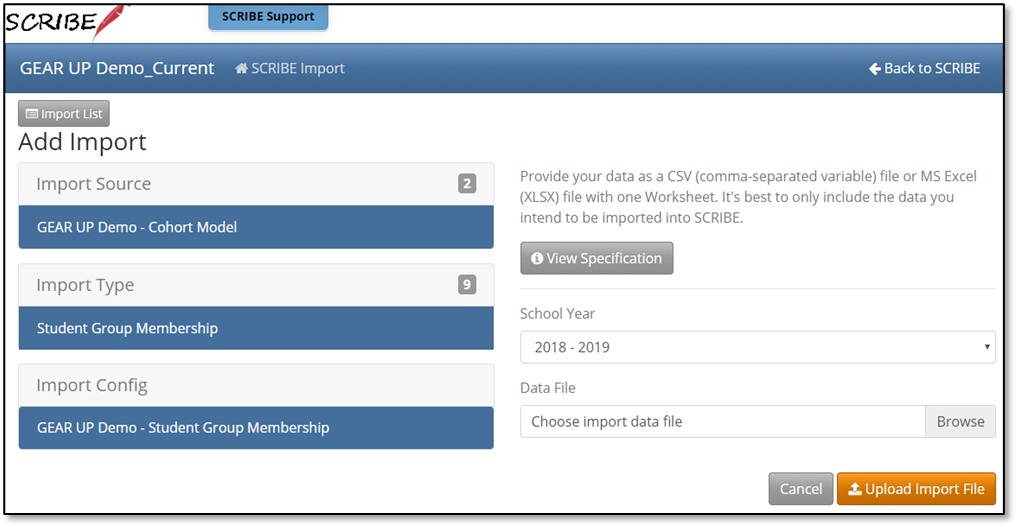Open the SCRIBE Support tab
The height and width of the screenshot is (527, 1018).
tap(267, 17)
